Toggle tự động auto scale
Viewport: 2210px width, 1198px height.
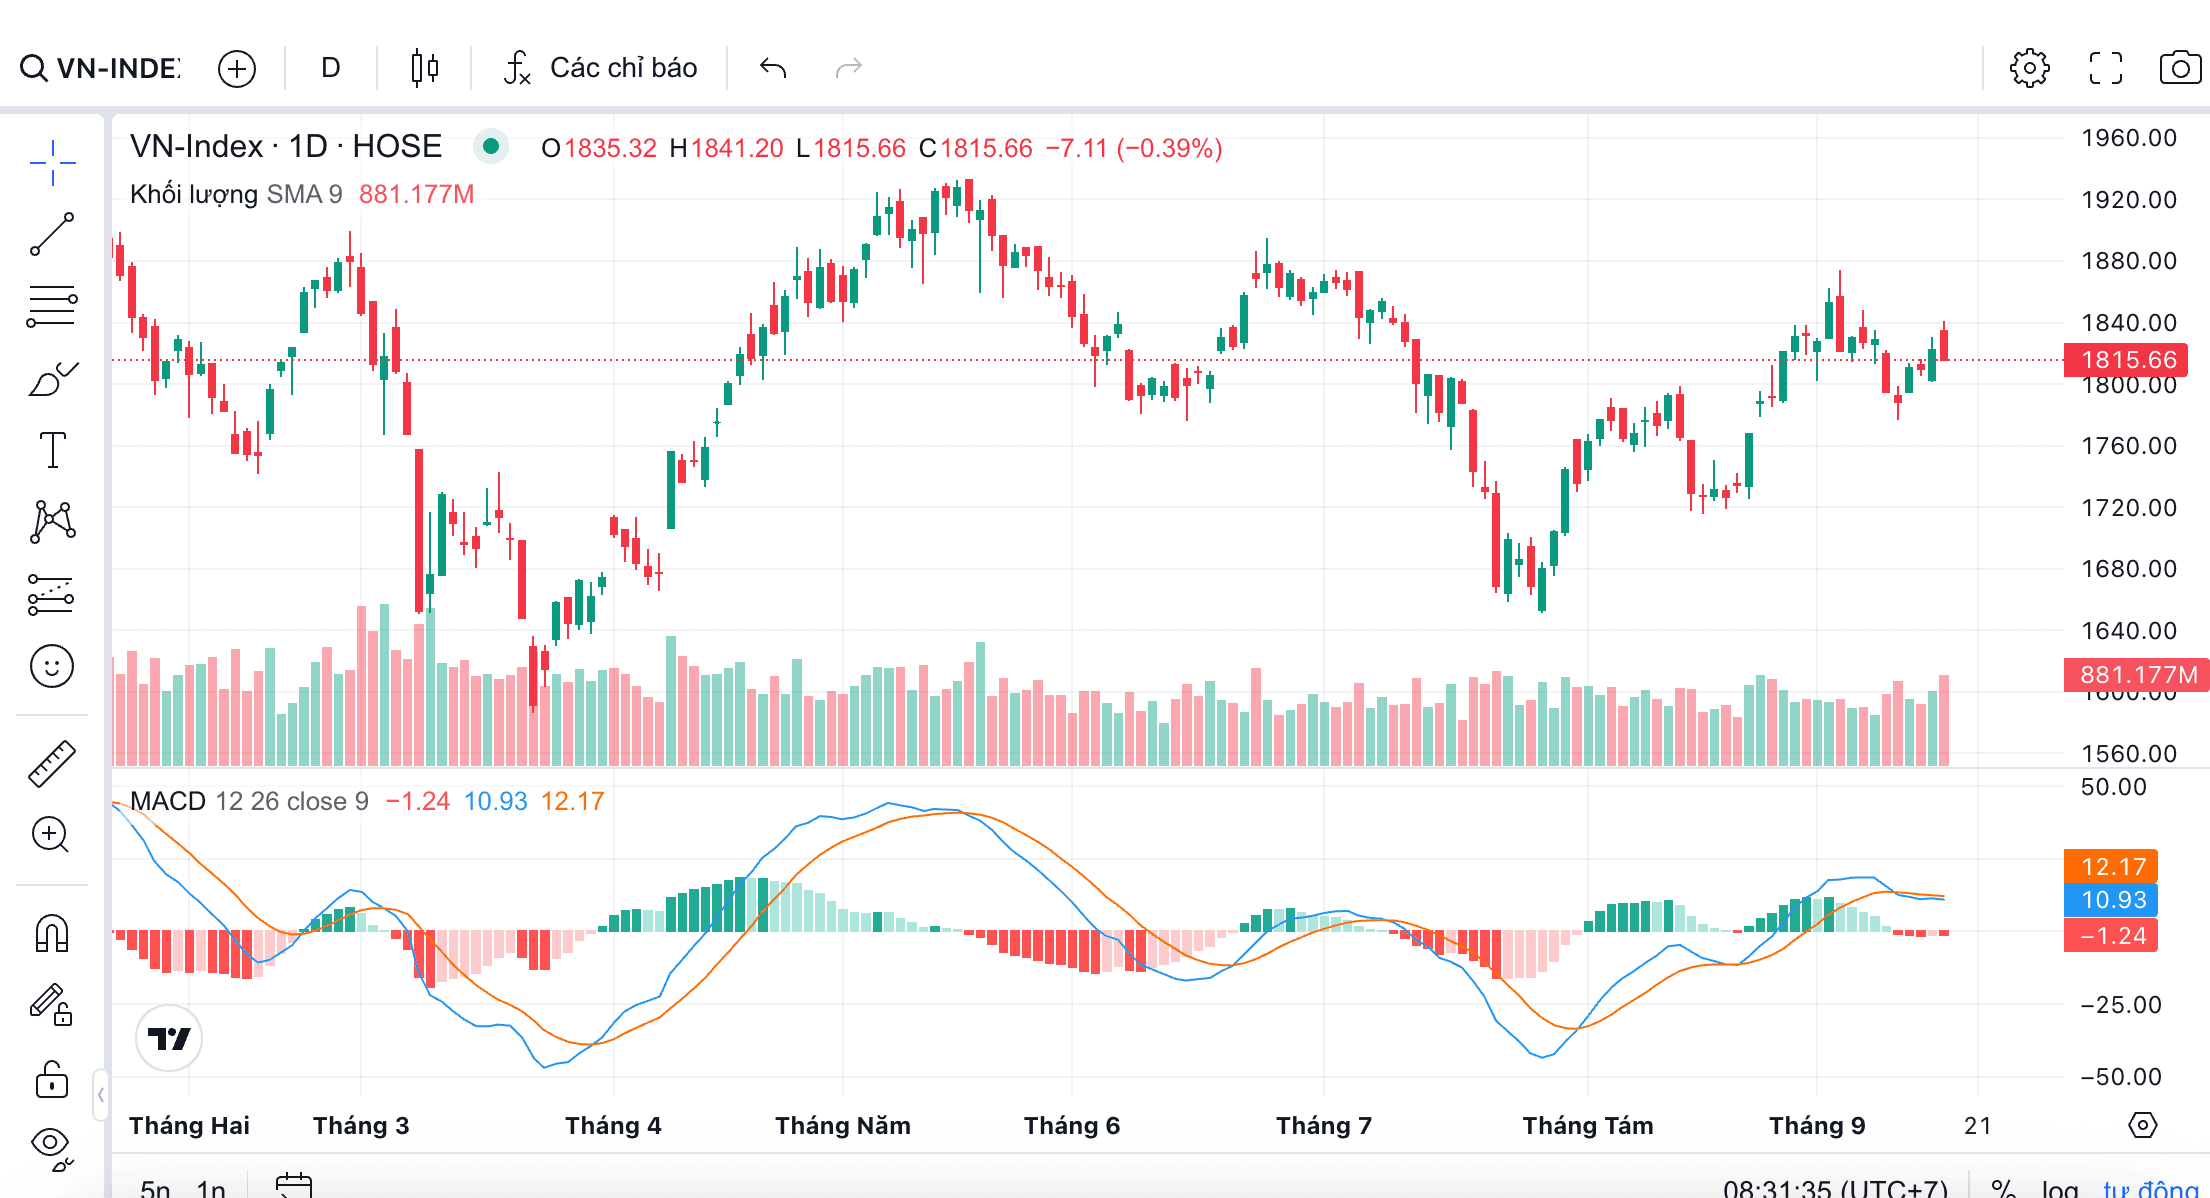[2150, 1188]
